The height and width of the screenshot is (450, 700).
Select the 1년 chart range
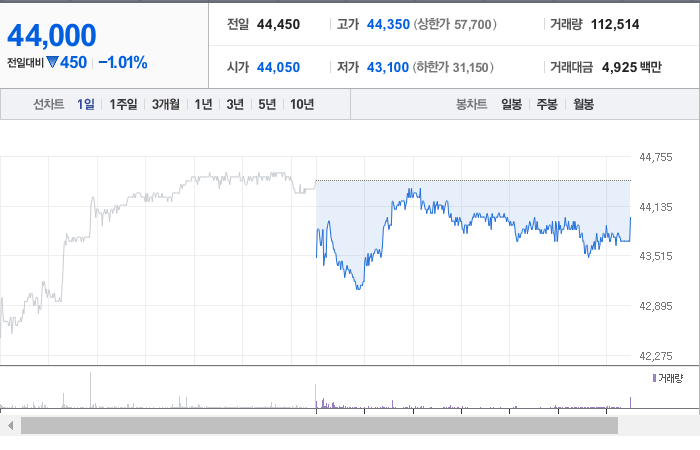204,104
